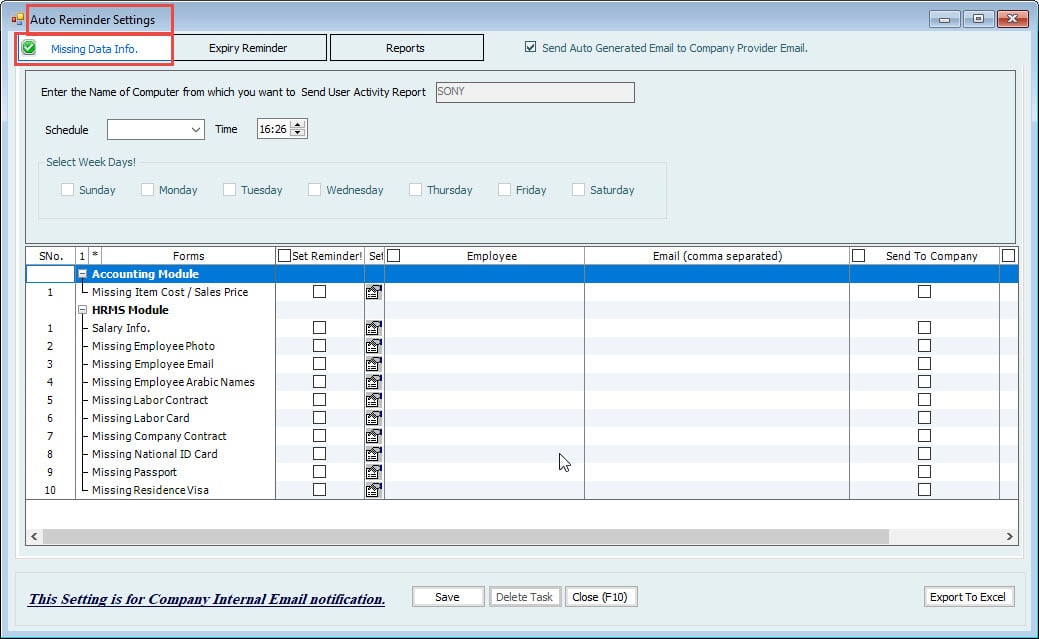Set reminder checkbox for Salary Info.

[319, 327]
